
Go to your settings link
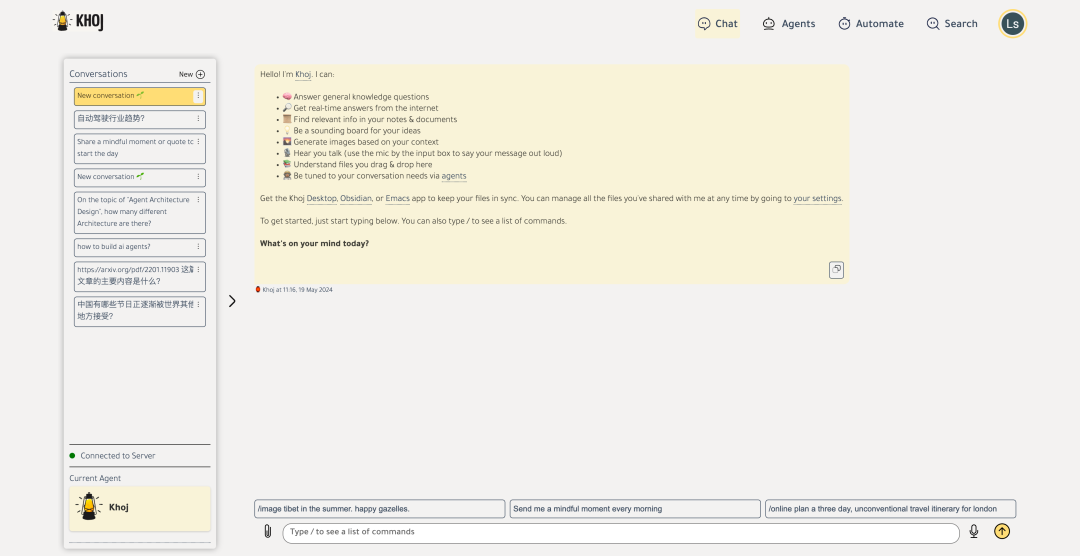[818, 199]
